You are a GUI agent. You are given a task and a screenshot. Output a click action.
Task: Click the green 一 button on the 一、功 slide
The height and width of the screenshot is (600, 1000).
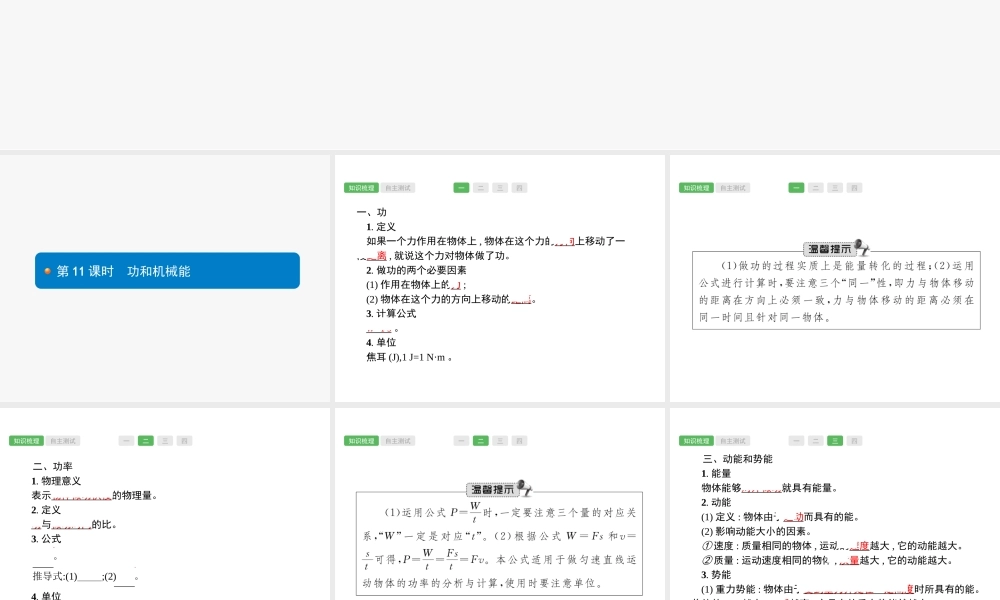(x=461, y=188)
